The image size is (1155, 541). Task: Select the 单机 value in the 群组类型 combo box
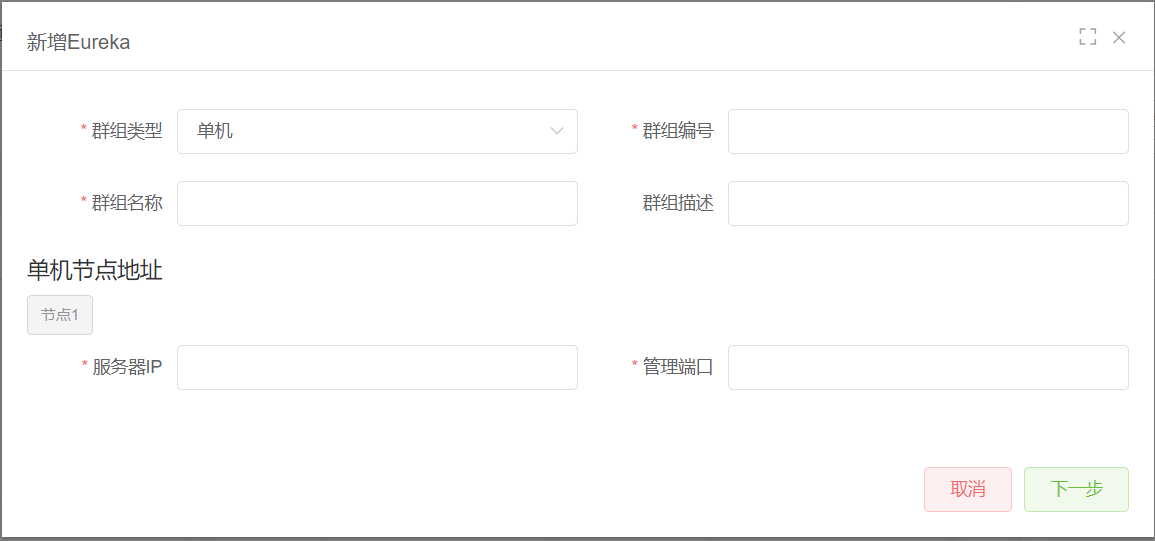pos(215,132)
